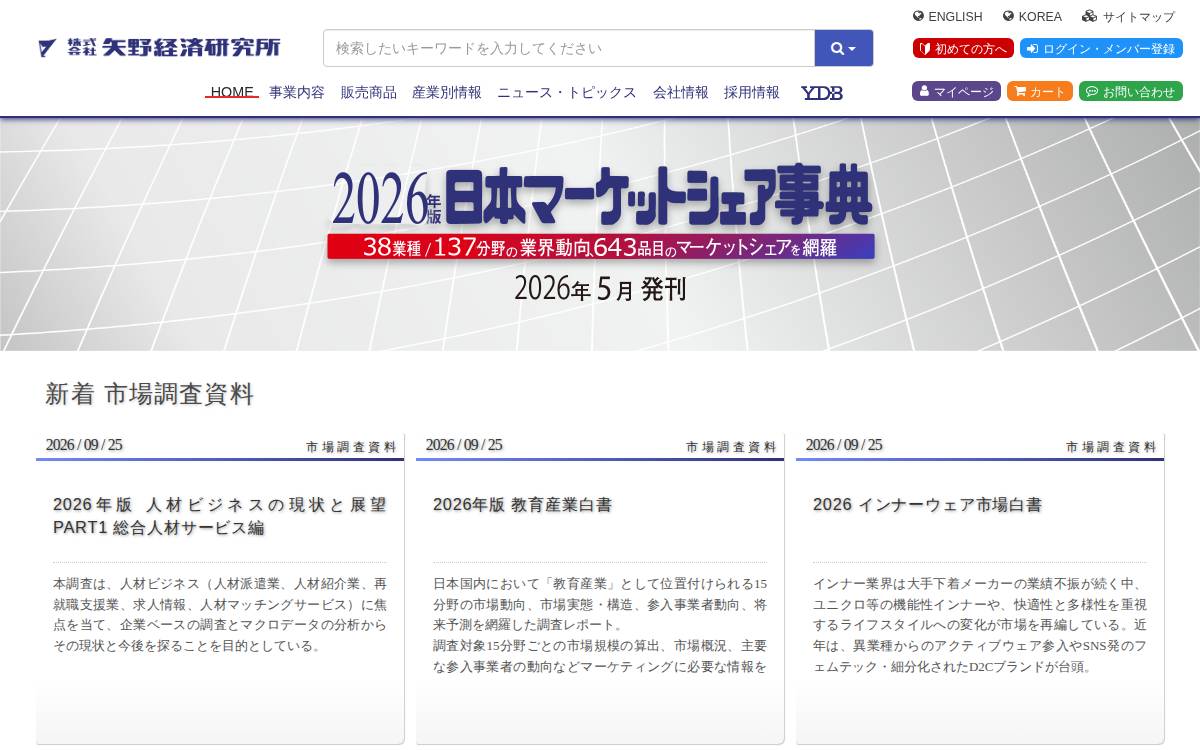Open 2026 インナーウェア市場白書 report
Viewport: 1200px width, 750px height.
coord(927,505)
